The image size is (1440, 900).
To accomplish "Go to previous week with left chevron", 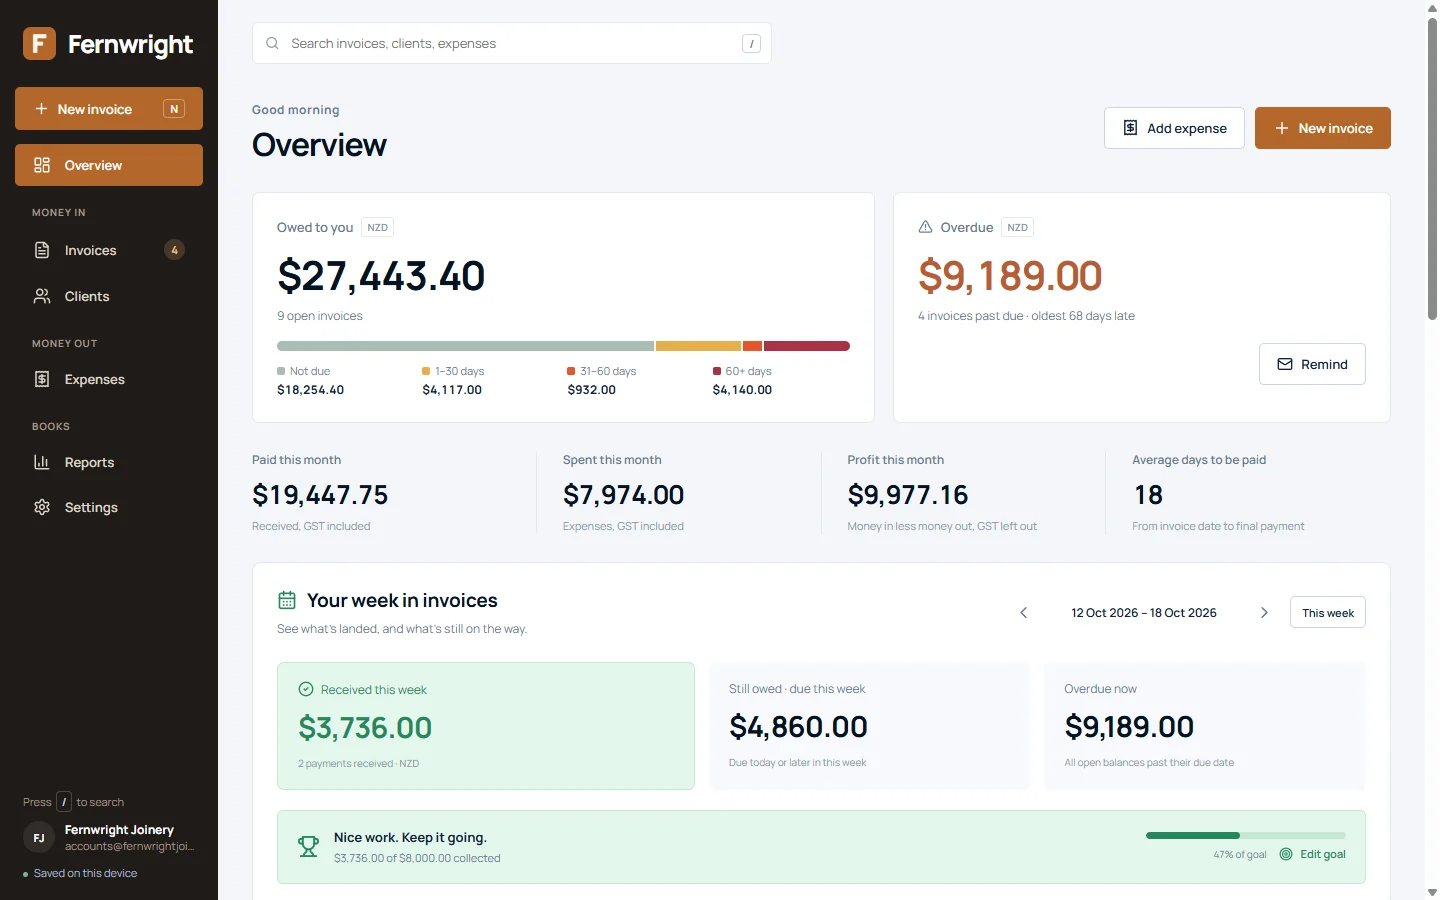I will tap(1023, 612).
